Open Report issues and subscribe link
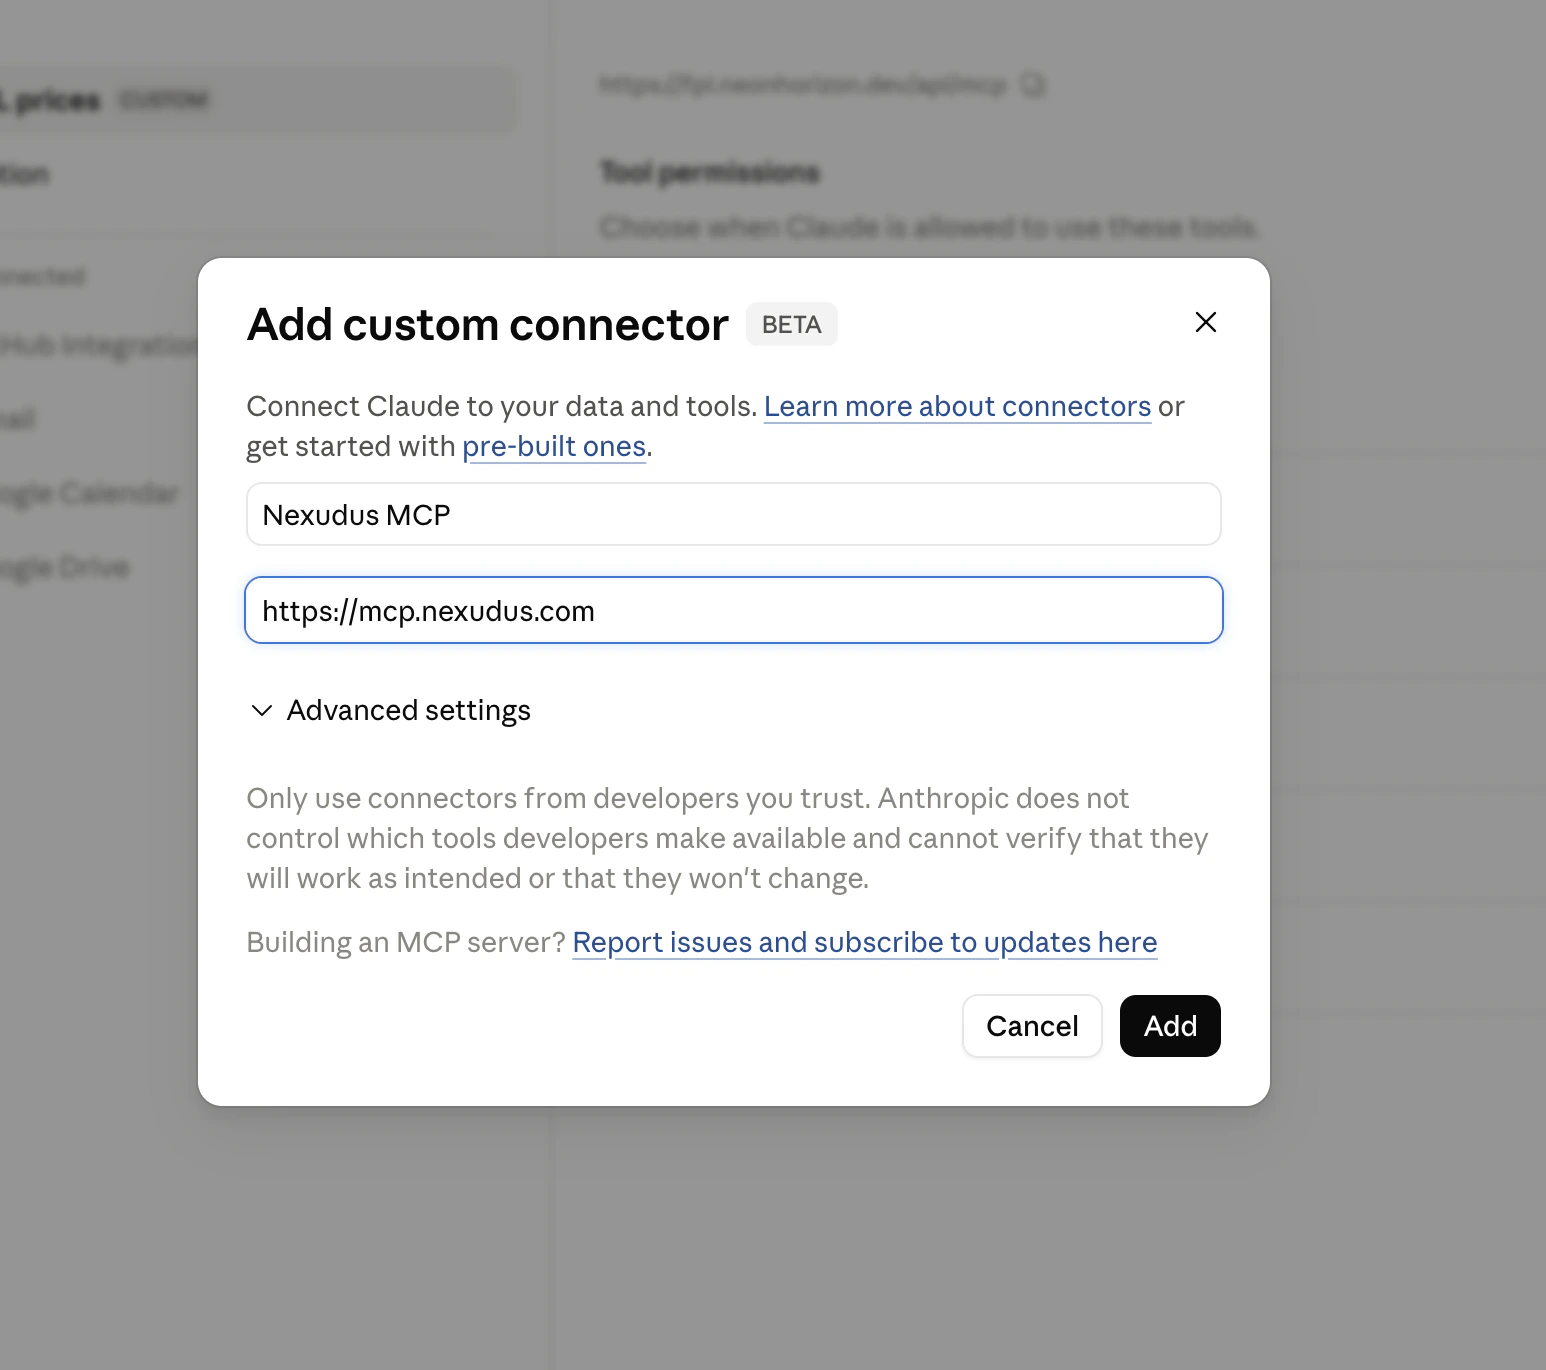 click(865, 942)
